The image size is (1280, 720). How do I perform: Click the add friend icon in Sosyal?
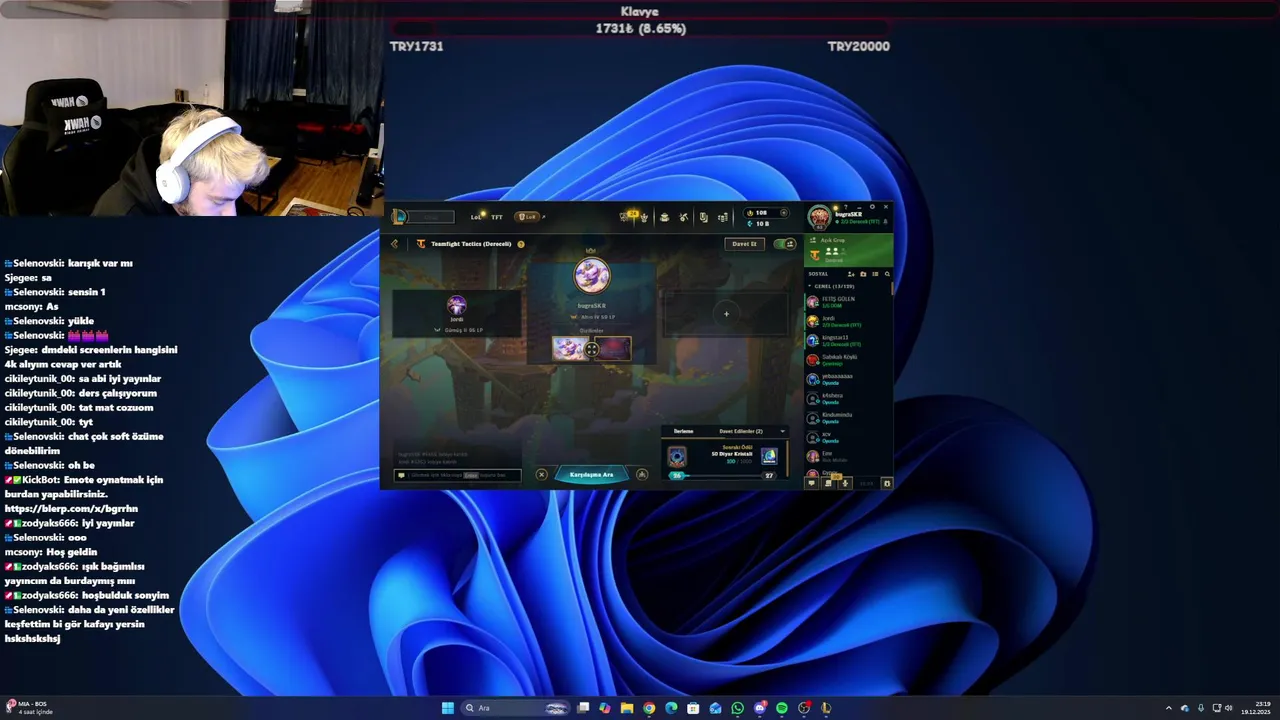[x=851, y=274]
